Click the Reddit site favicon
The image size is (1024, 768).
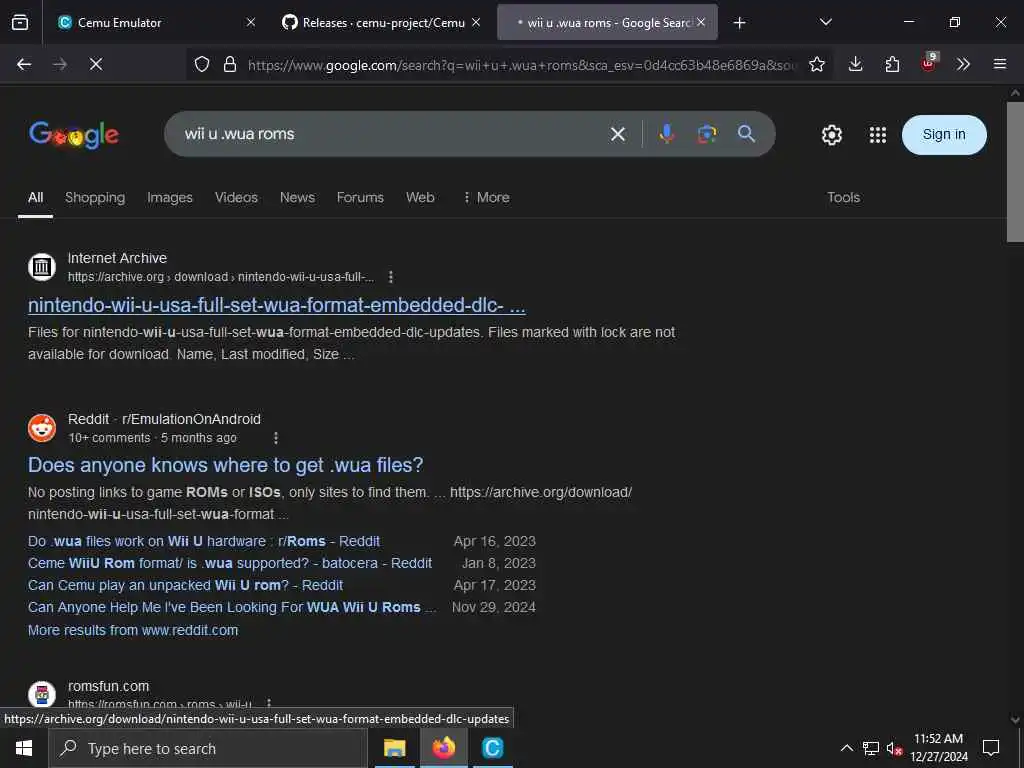tap(42, 428)
